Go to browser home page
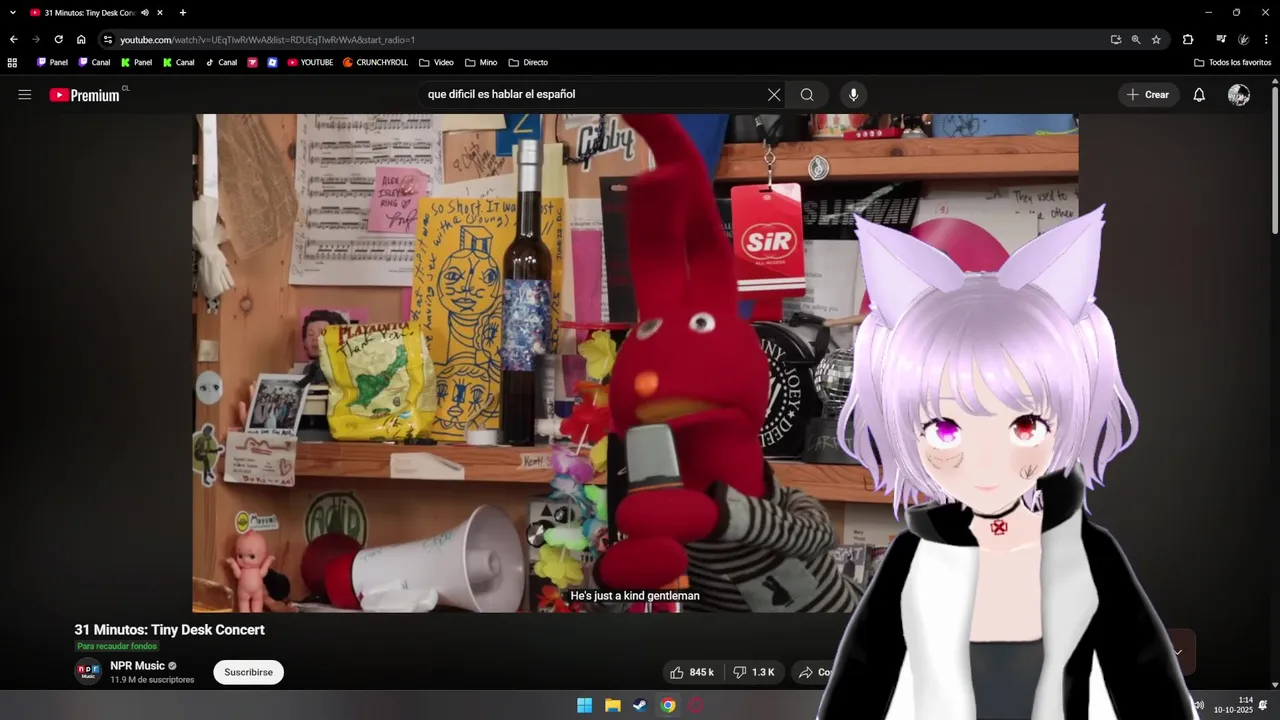This screenshot has width=1280, height=720. [x=81, y=40]
